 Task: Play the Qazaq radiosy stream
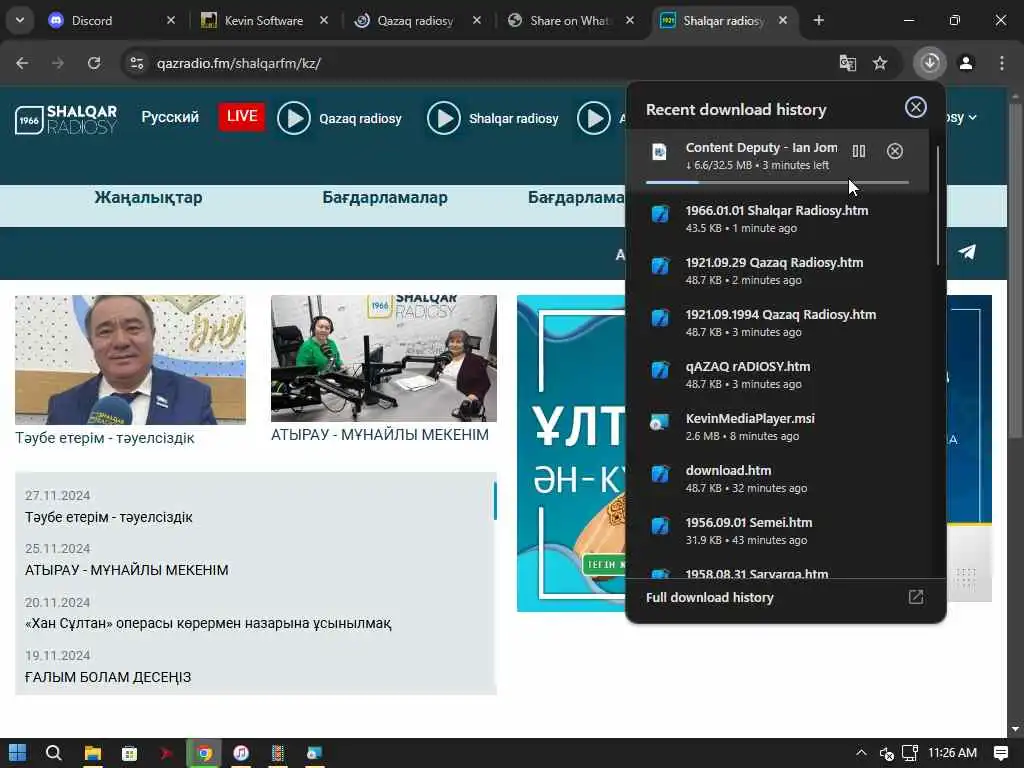[x=294, y=118]
